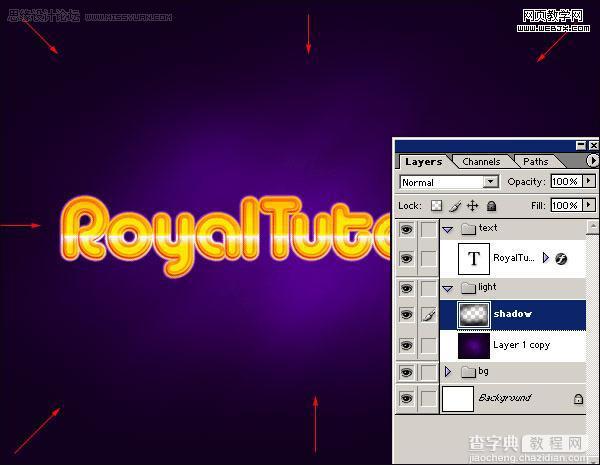Click the T type thumbnail of RoyalTu layer
600x465 pixels.
coord(474,259)
